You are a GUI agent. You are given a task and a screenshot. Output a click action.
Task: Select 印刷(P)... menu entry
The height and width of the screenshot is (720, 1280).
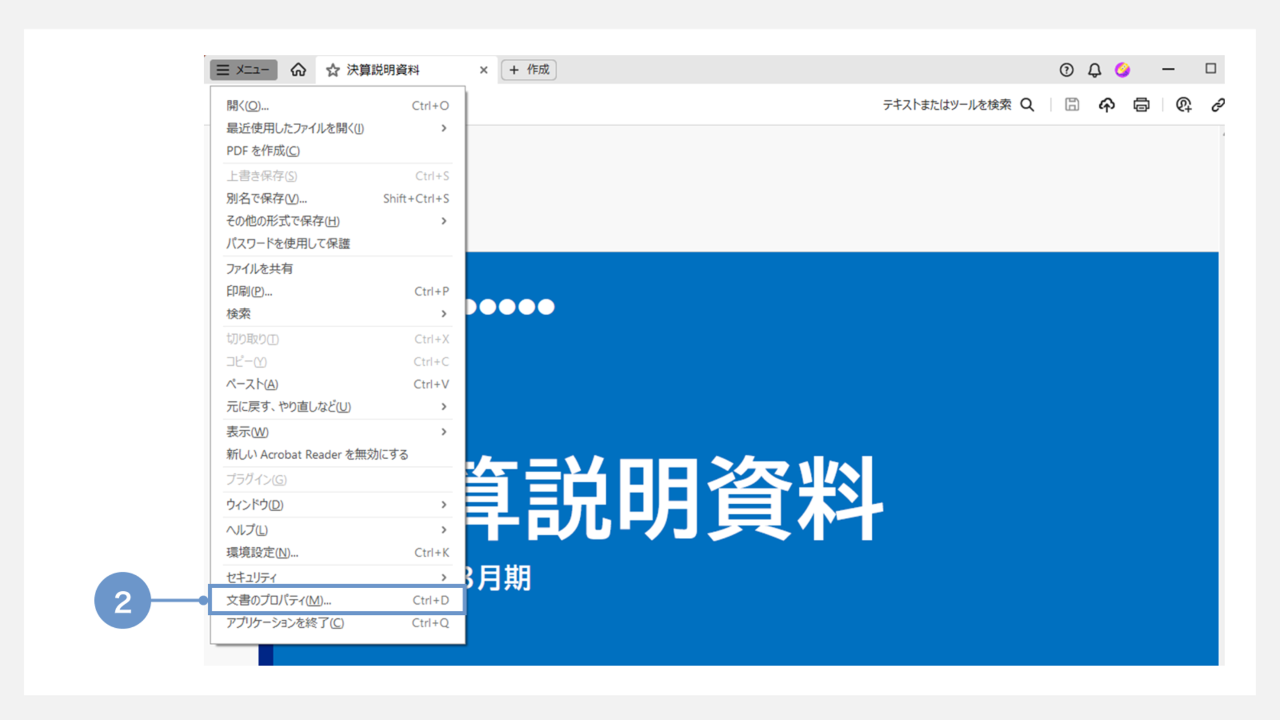[338, 291]
